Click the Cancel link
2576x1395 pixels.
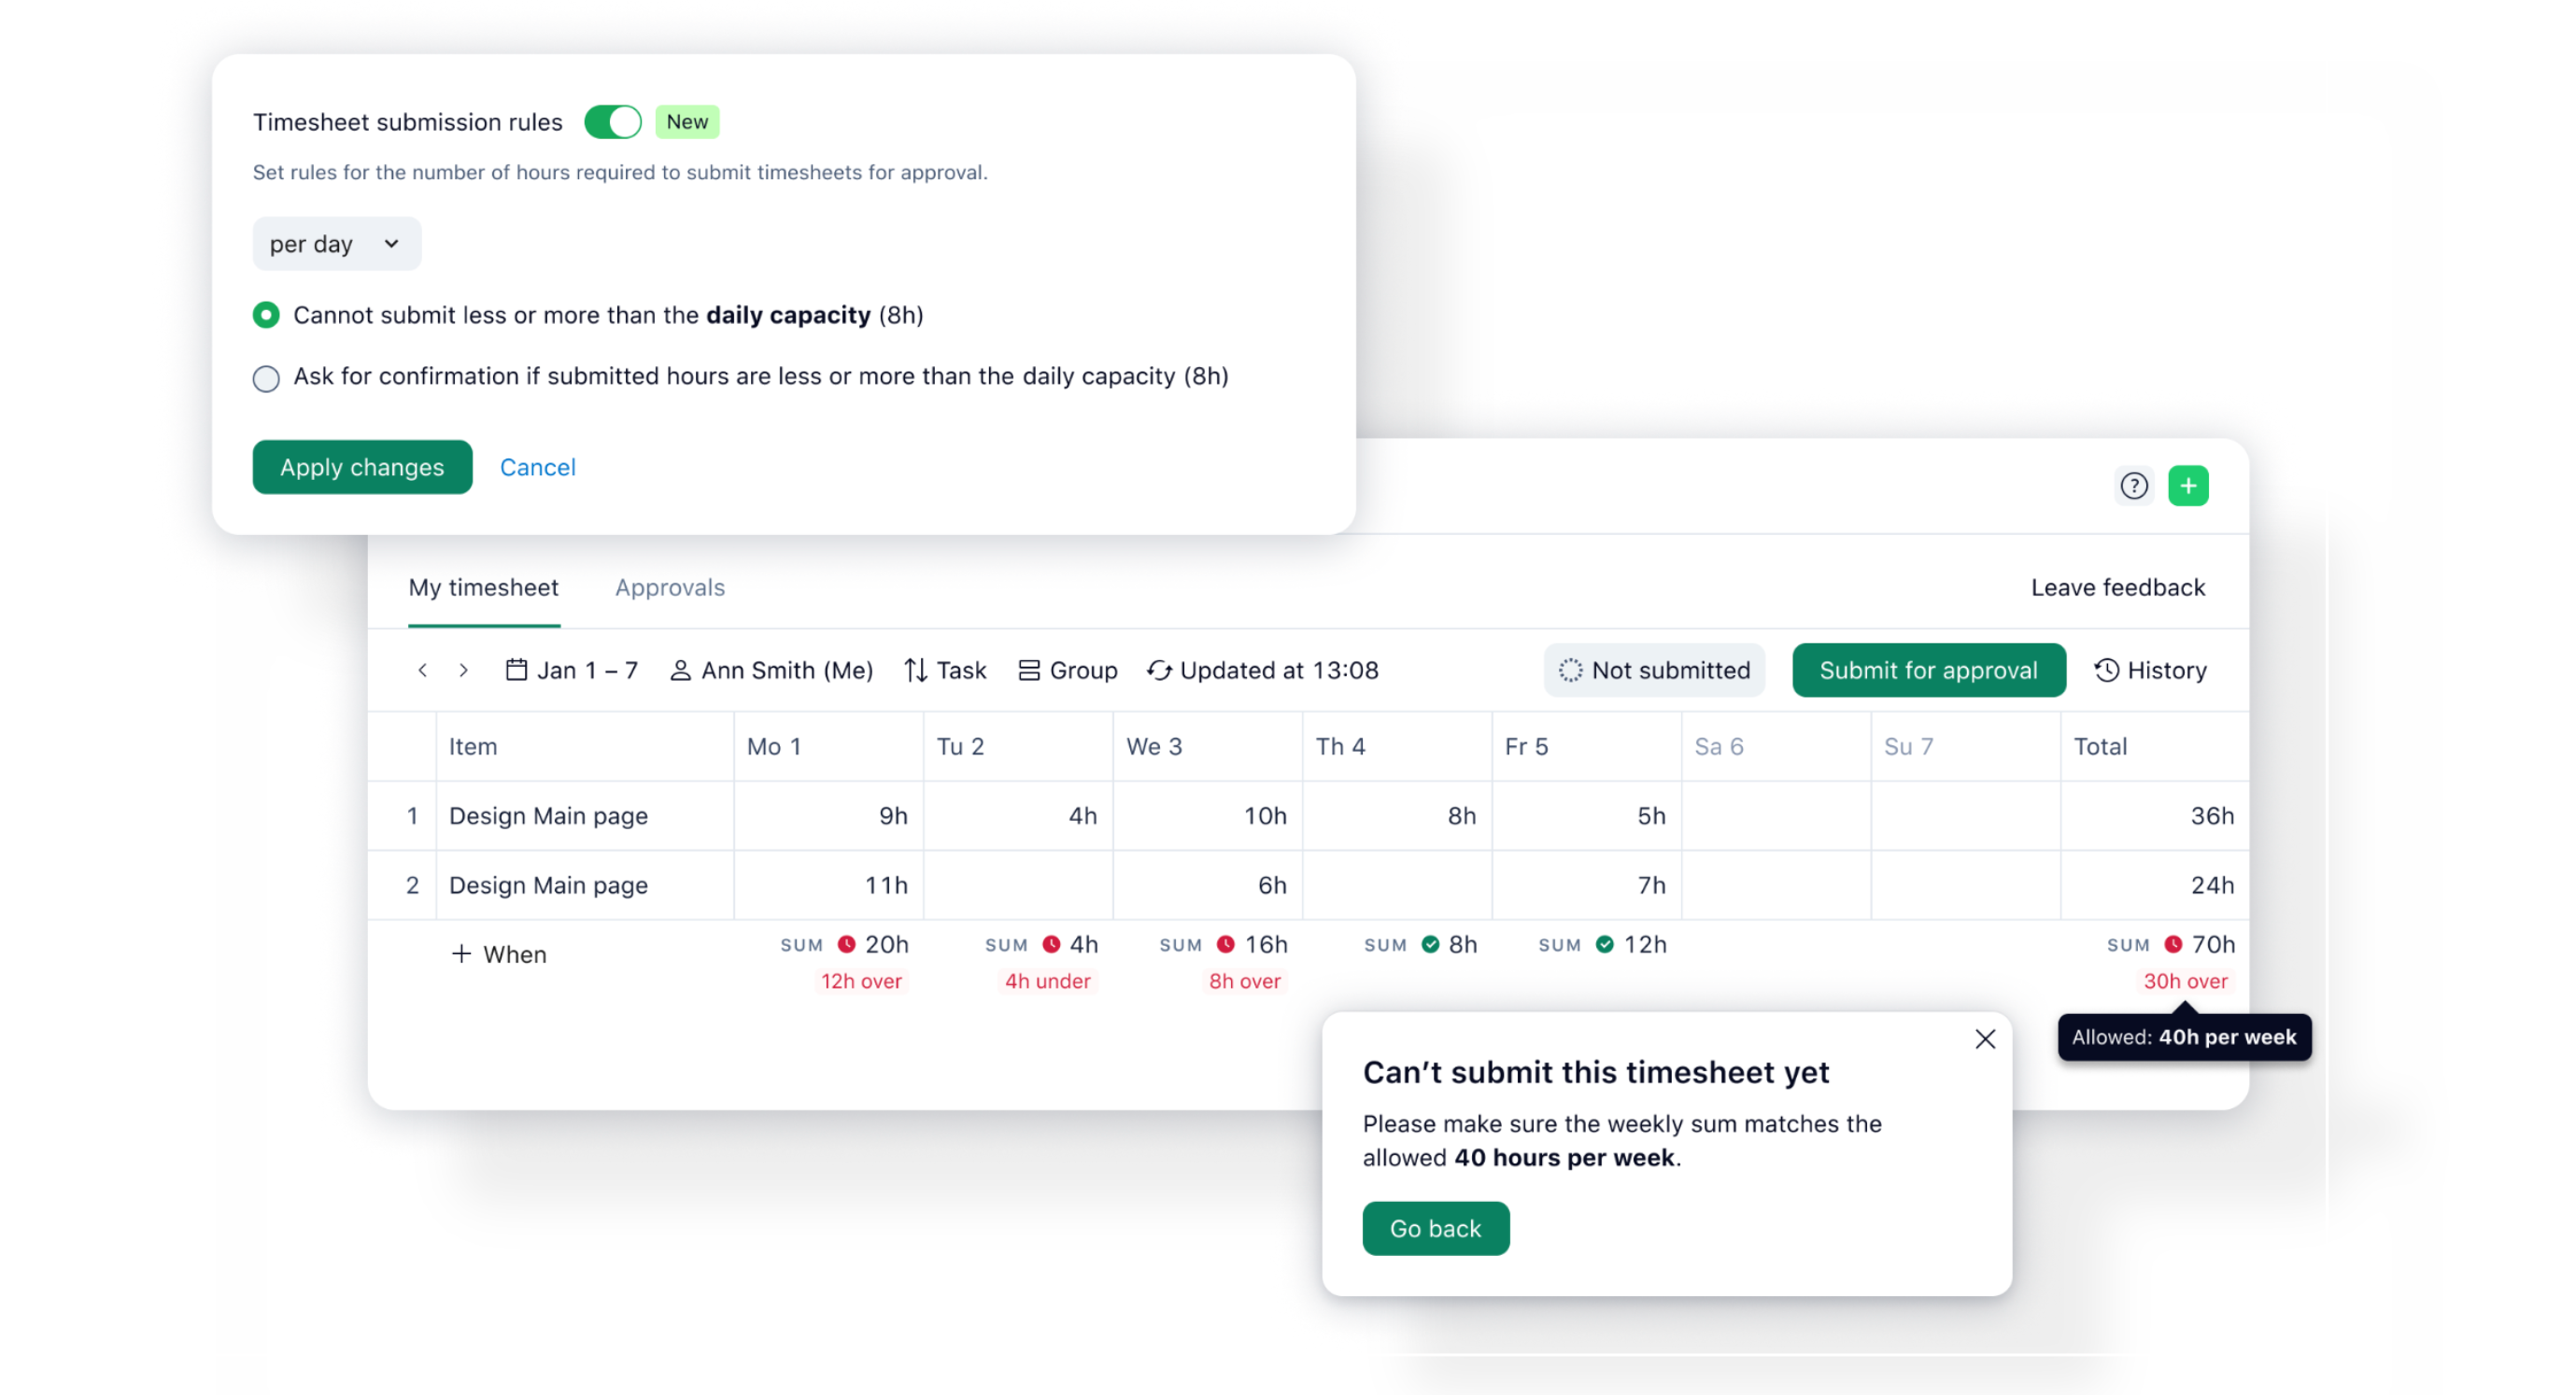pyautogui.click(x=537, y=467)
